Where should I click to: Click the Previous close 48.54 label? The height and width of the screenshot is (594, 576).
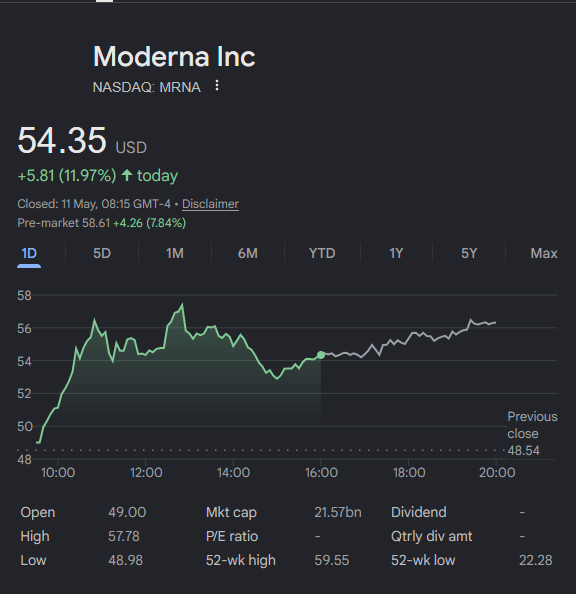(x=532, y=434)
